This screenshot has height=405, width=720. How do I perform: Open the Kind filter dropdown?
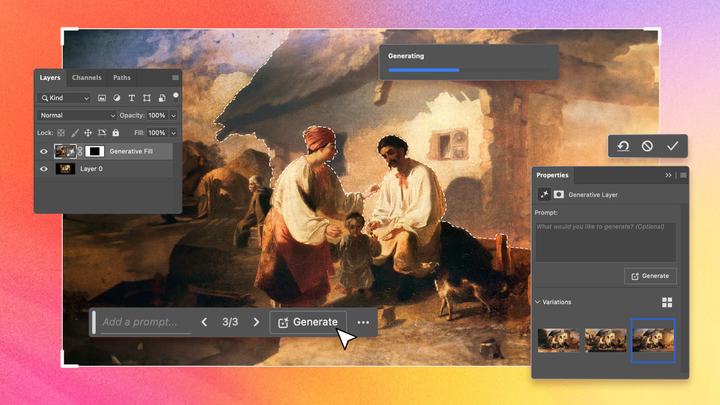click(x=64, y=98)
